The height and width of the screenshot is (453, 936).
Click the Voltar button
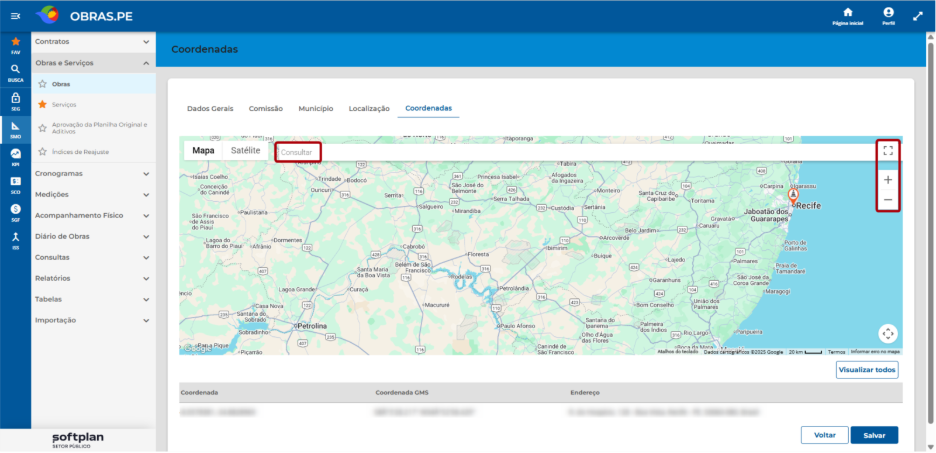824,435
